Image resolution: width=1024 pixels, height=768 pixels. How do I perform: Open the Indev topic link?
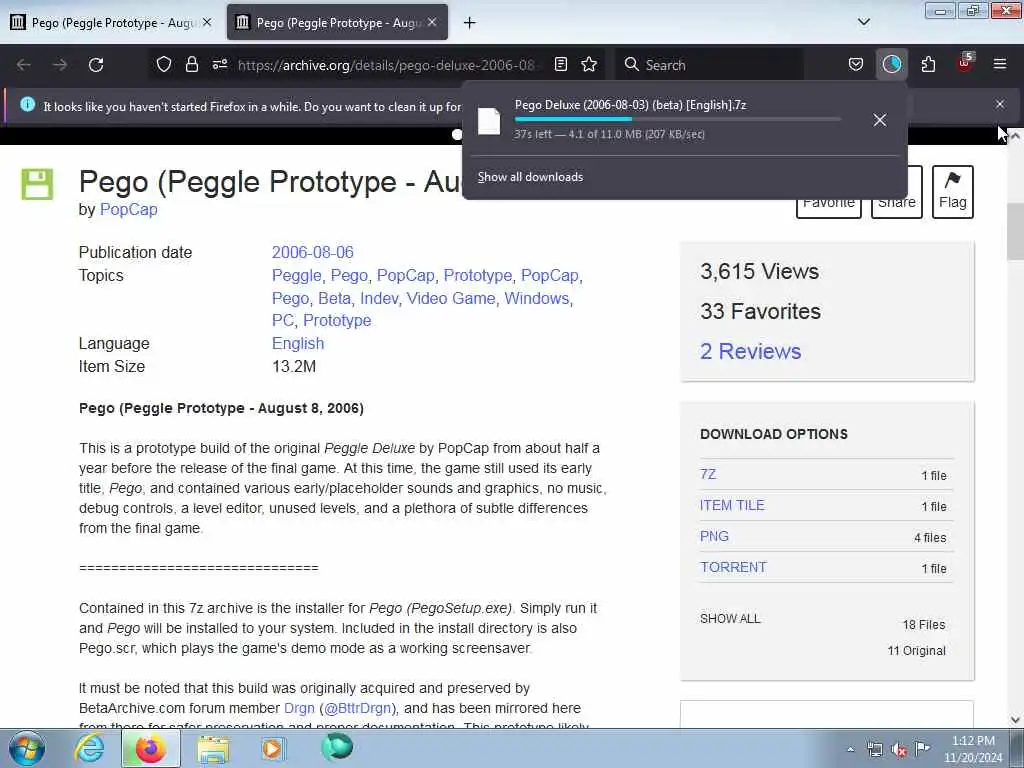(379, 298)
